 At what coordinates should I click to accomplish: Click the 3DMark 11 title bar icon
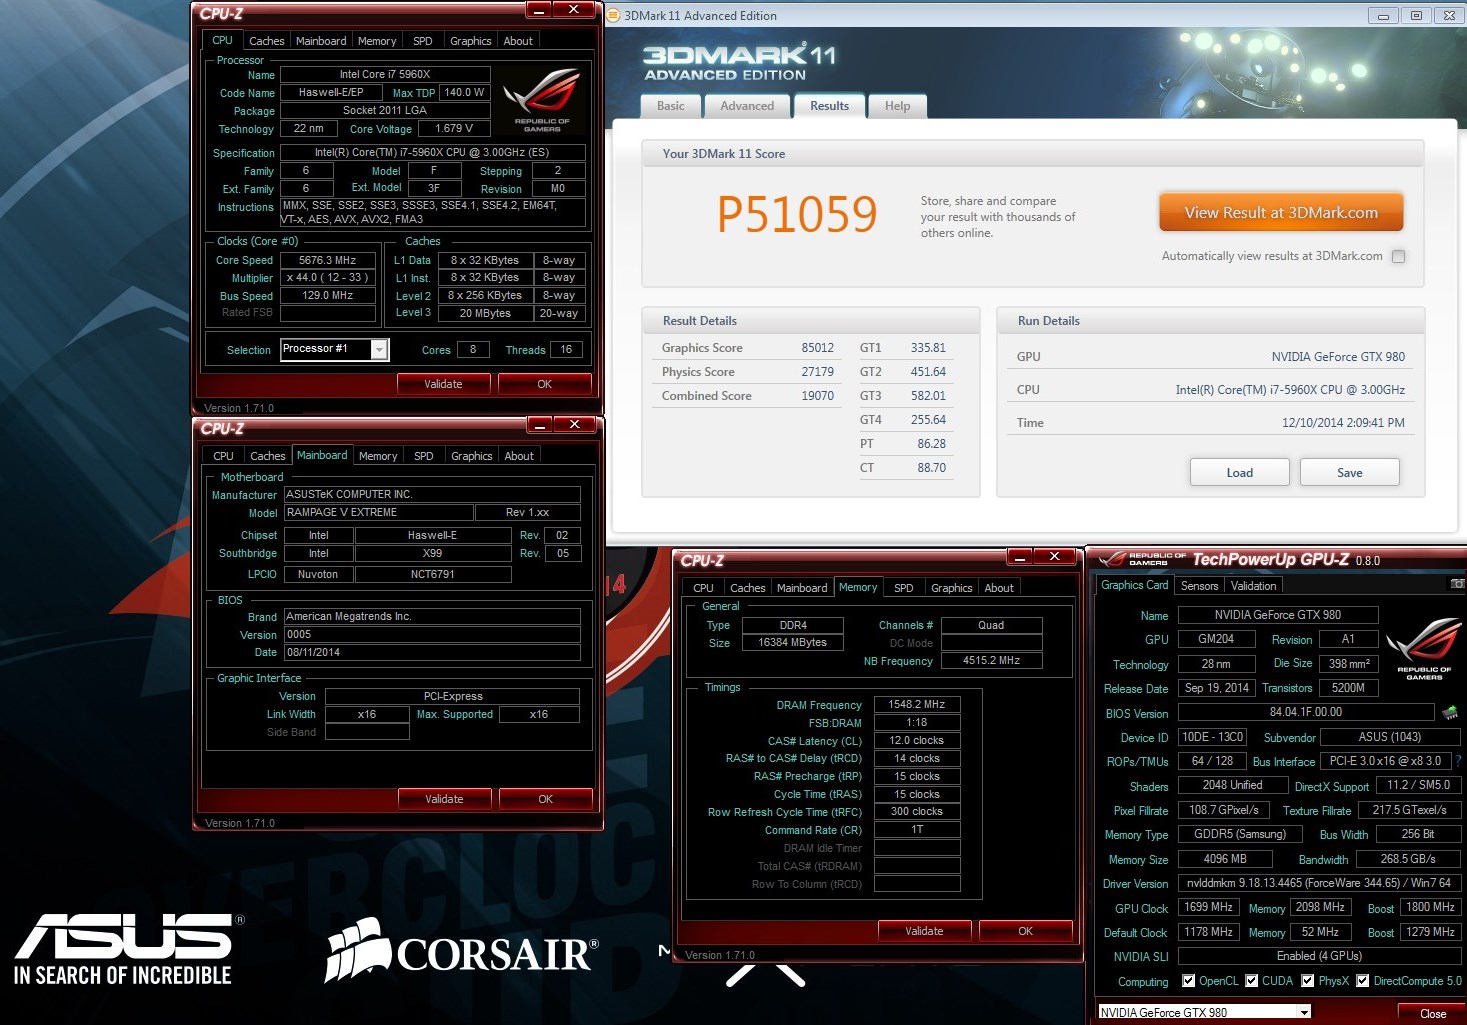pos(614,15)
